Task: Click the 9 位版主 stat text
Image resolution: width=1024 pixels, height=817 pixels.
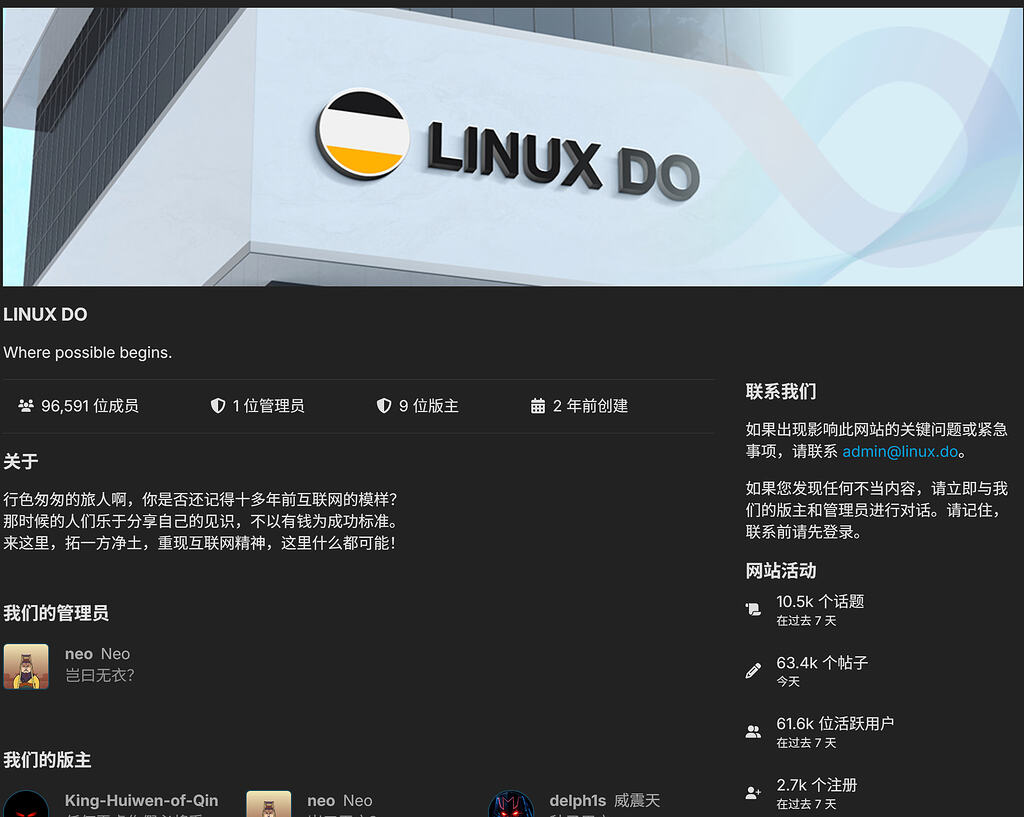Action: tap(428, 406)
